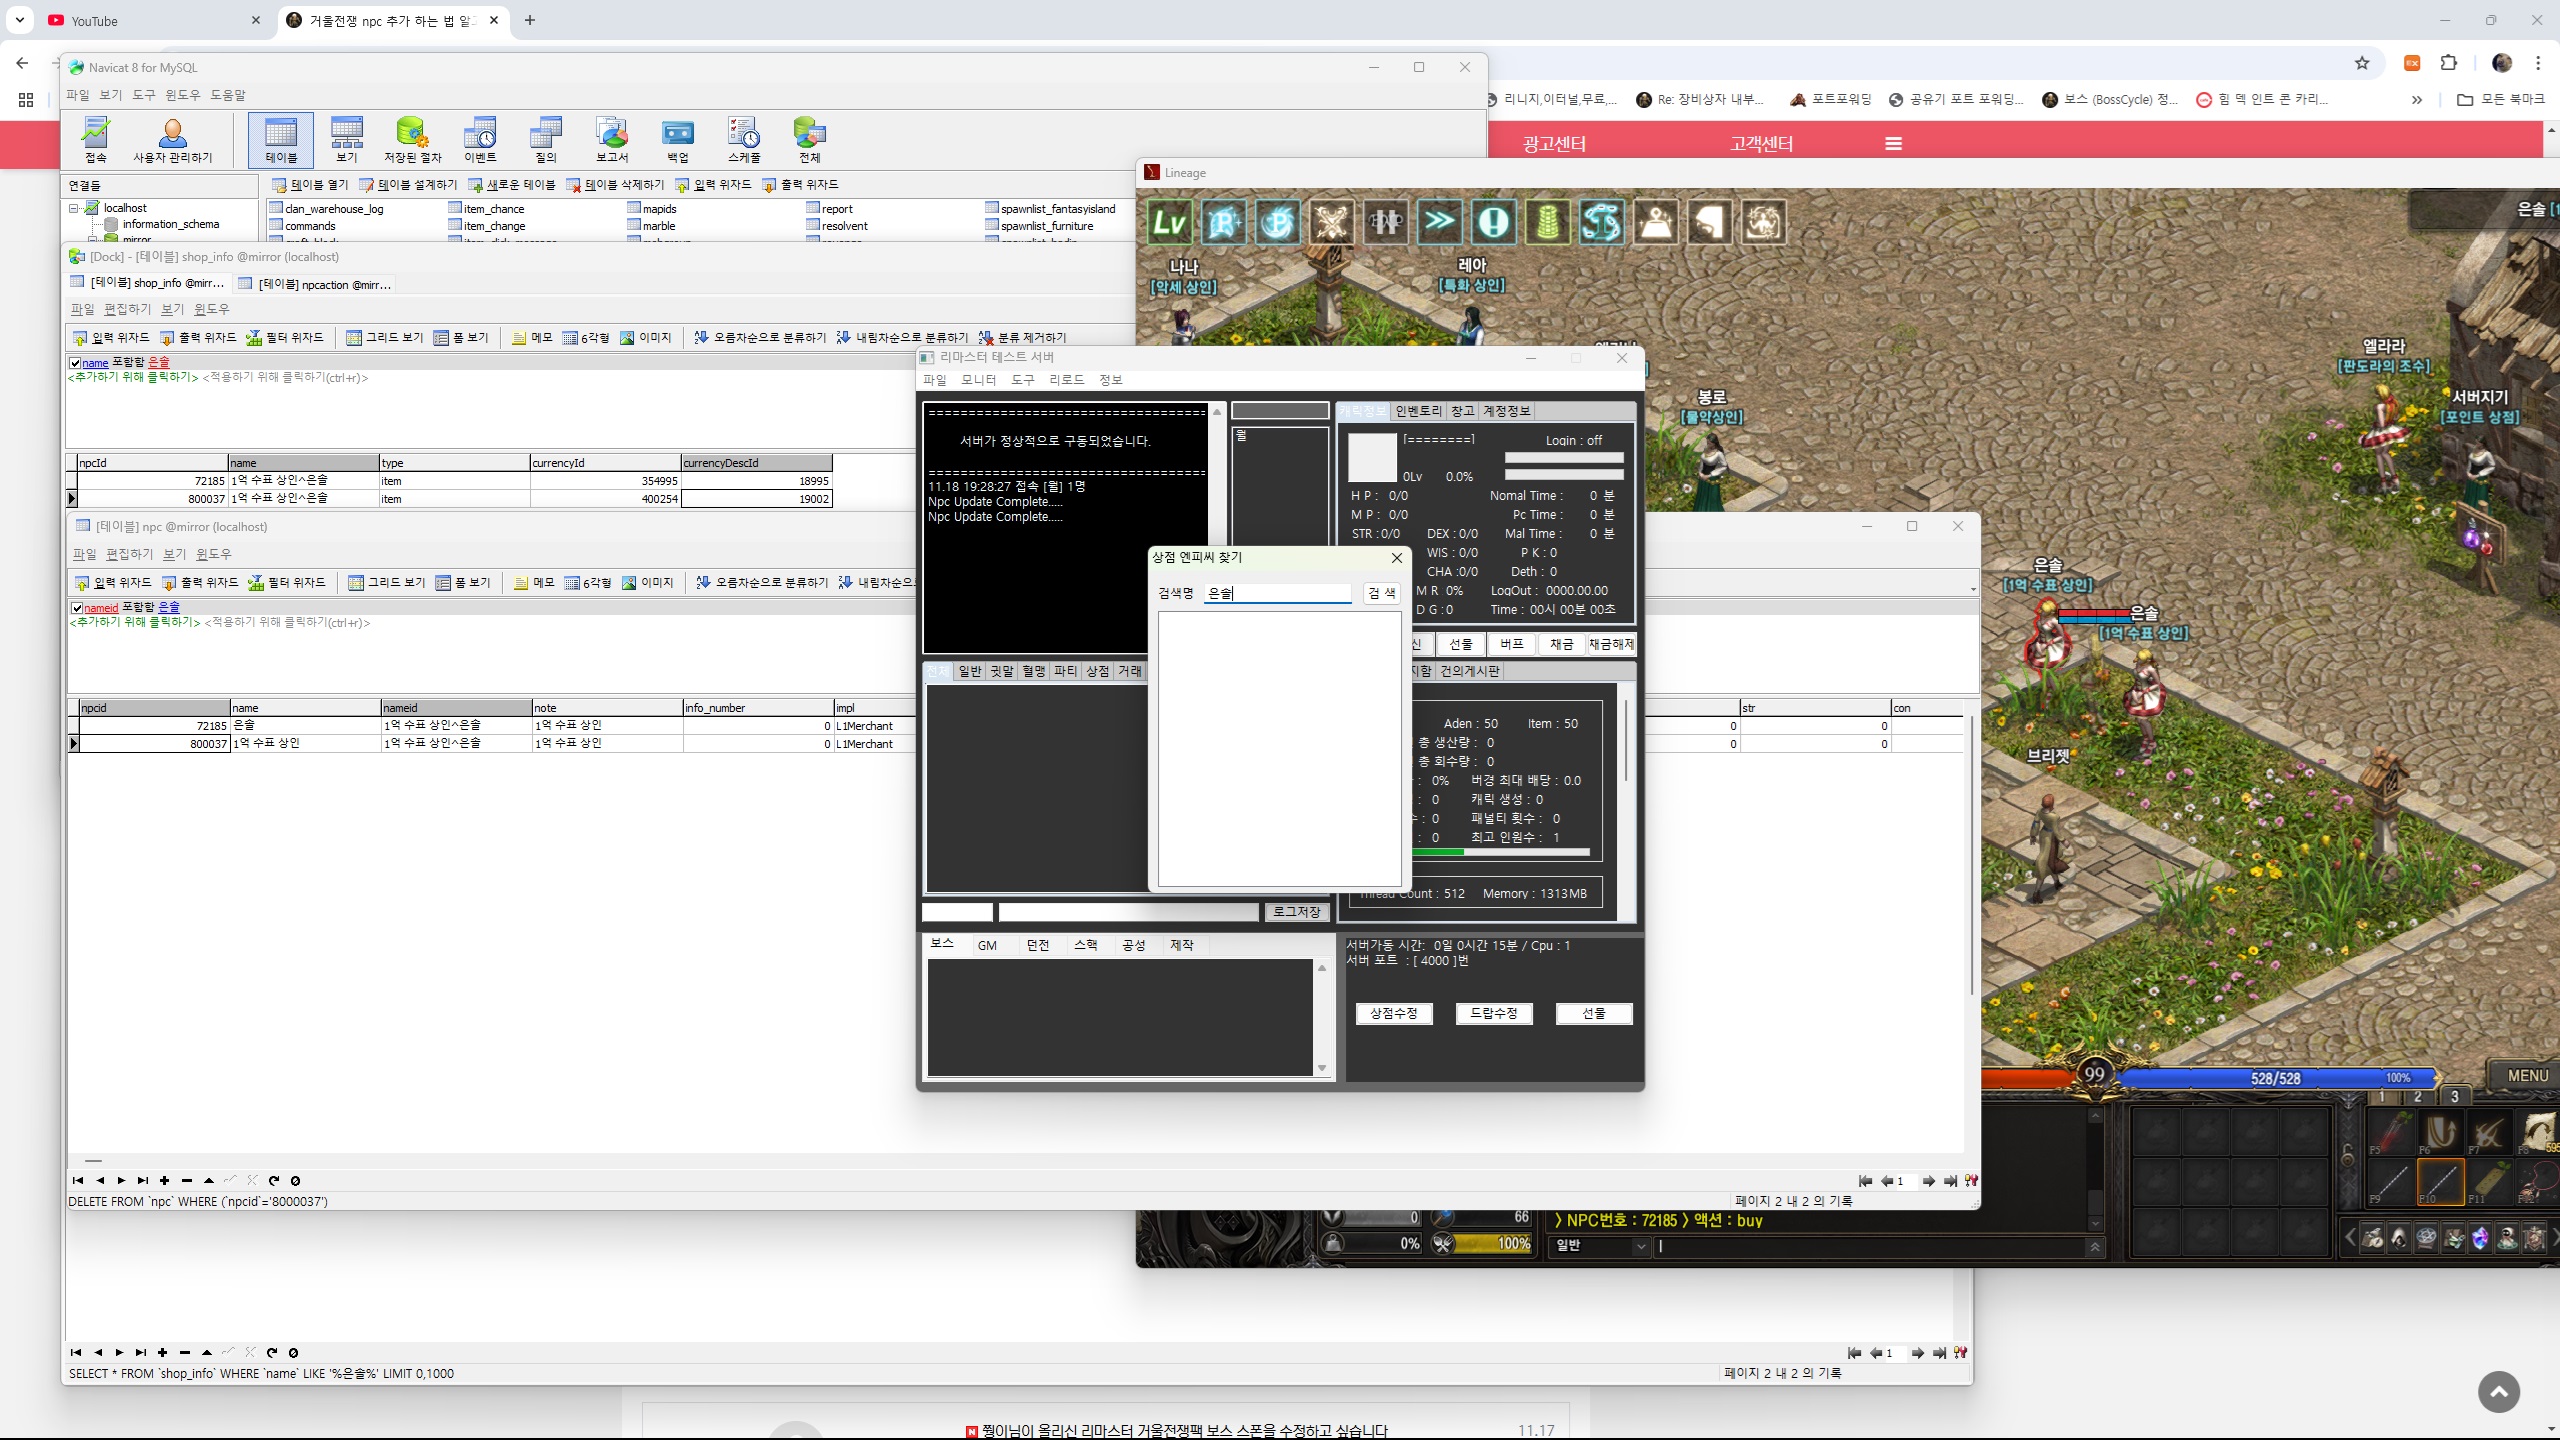Click the 버프 button in server window
This screenshot has height=1440, width=2560.
tap(1511, 644)
